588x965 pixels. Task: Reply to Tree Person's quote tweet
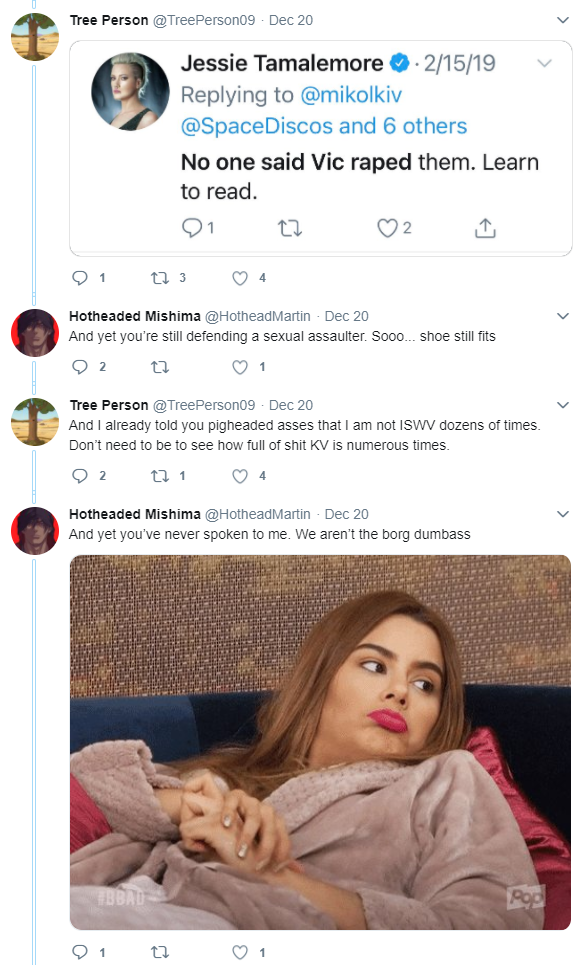click(x=80, y=278)
